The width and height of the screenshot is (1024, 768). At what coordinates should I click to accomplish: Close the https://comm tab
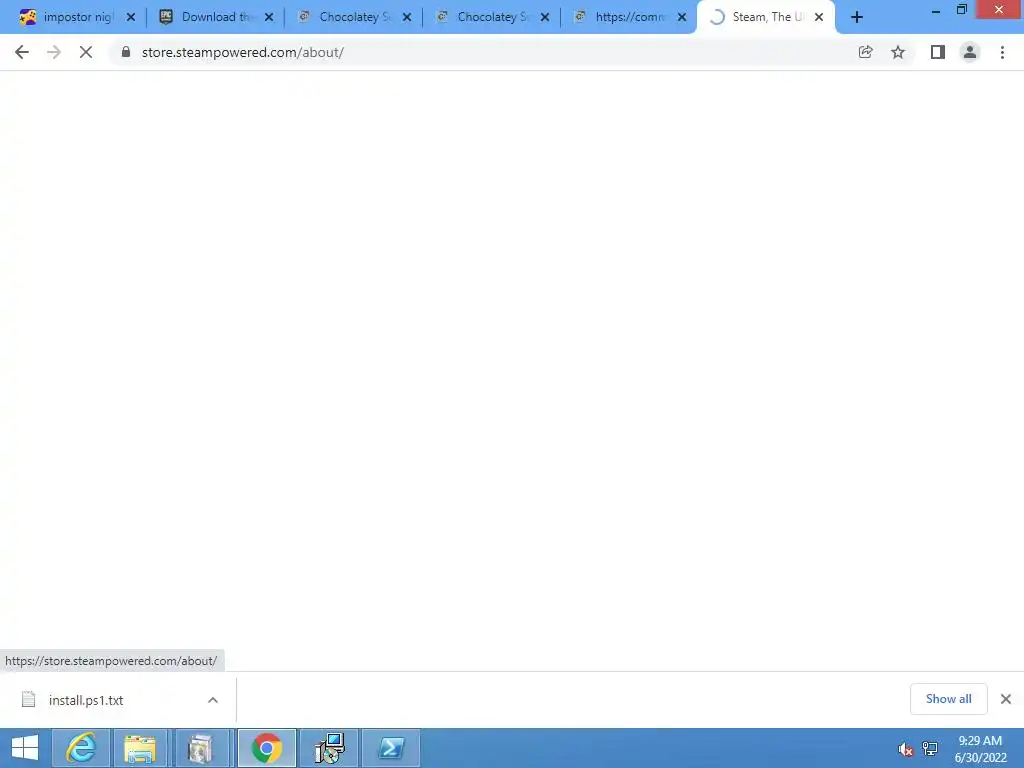(x=682, y=18)
